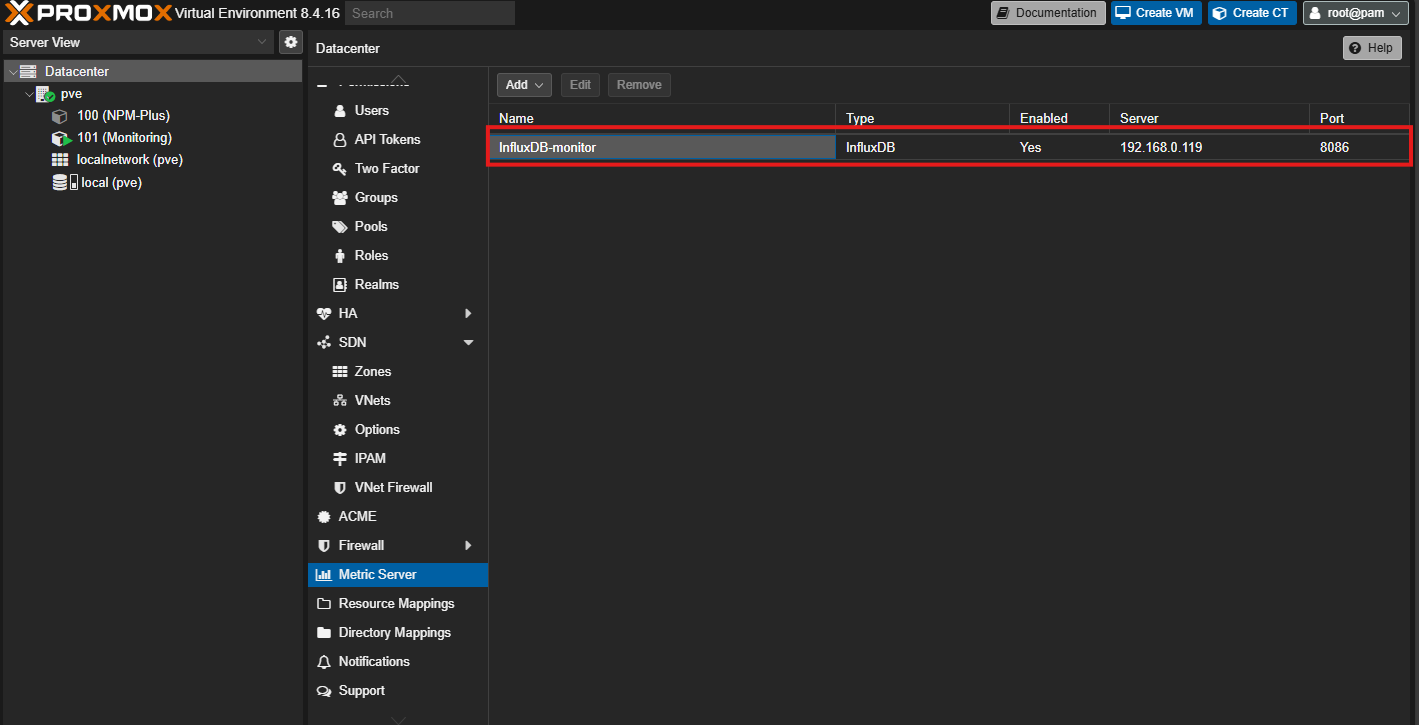Click the Remove button

click(639, 85)
